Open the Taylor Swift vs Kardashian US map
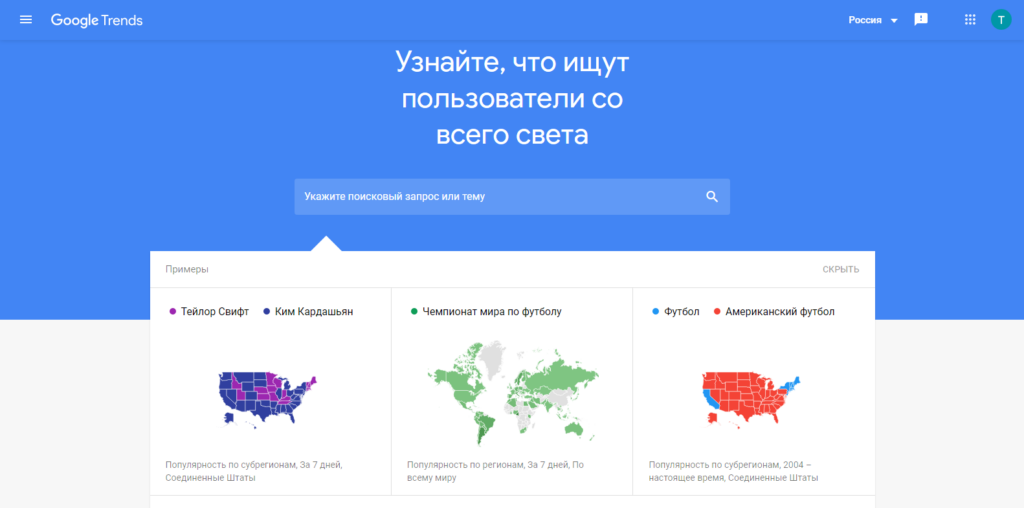 click(x=268, y=399)
